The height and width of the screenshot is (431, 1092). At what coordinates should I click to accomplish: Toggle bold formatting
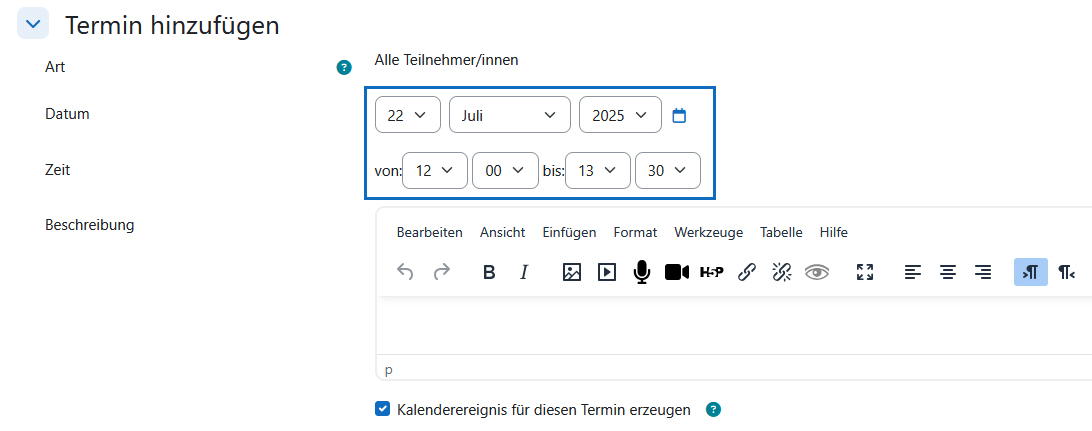[x=489, y=272]
